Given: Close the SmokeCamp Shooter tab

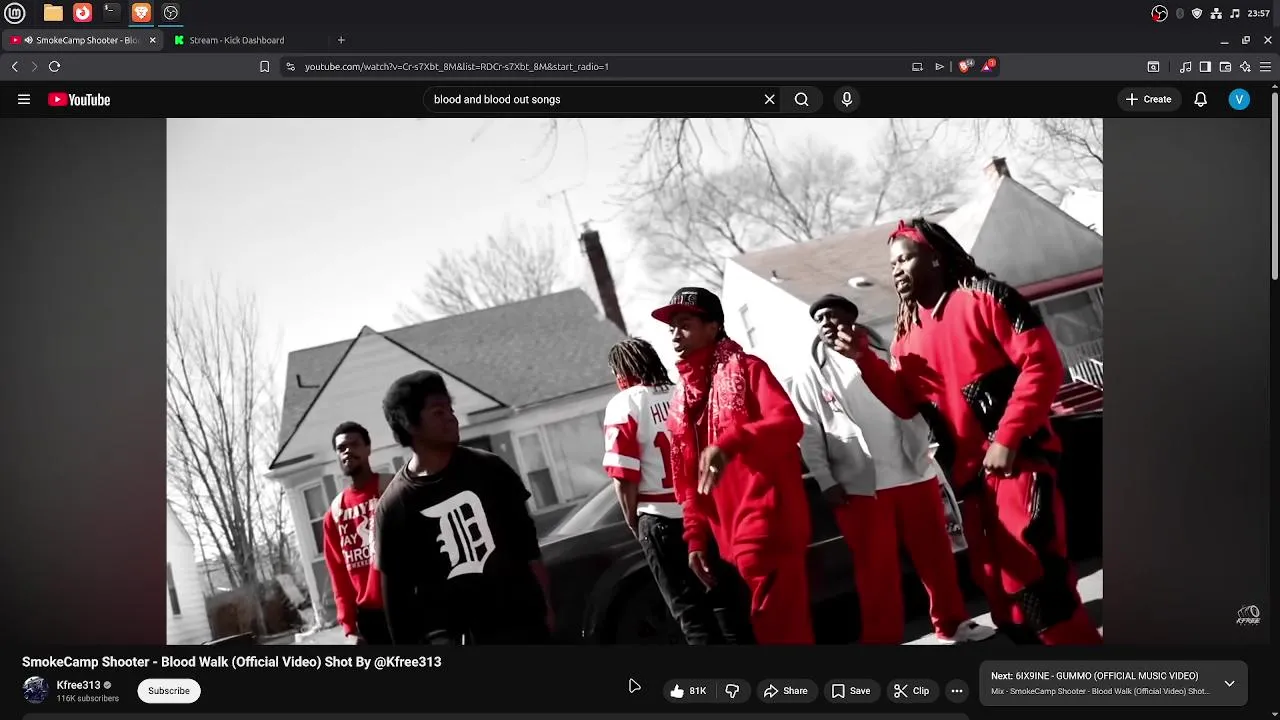Looking at the screenshot, I should click(152, 40).
